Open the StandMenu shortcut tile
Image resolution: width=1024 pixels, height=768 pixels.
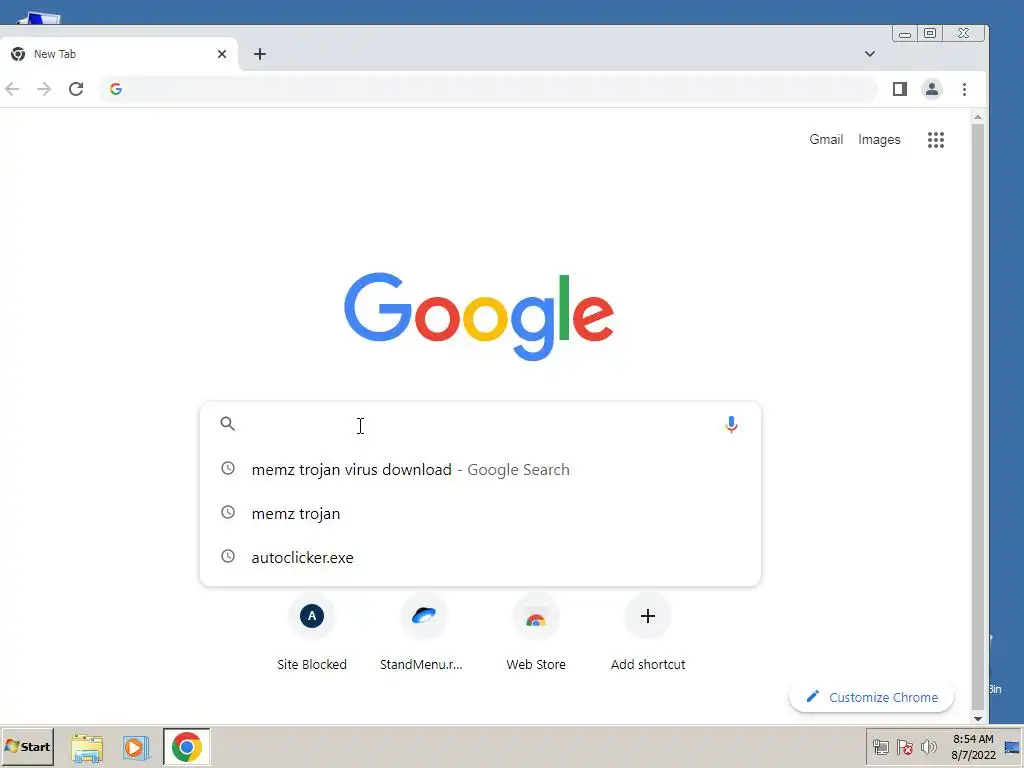[x=422, y=632]
